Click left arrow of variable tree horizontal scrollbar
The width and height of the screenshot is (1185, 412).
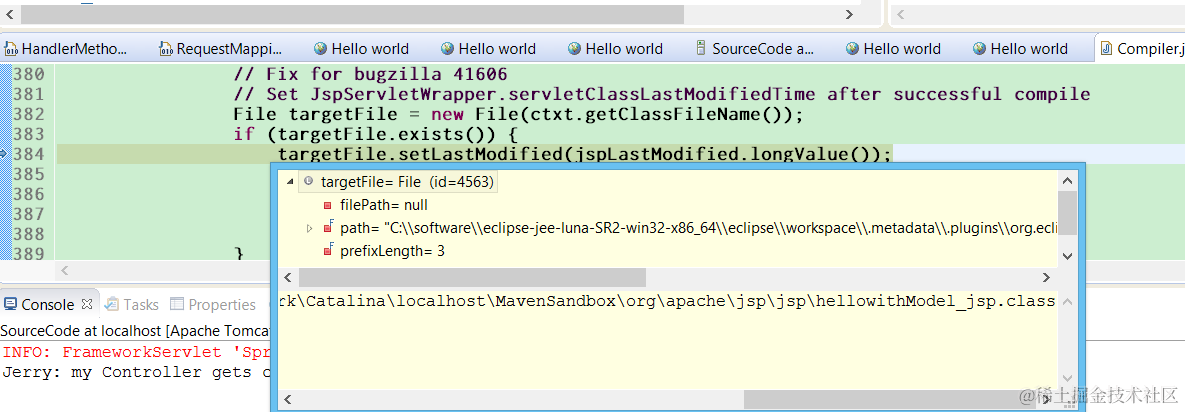pos(288,277)
